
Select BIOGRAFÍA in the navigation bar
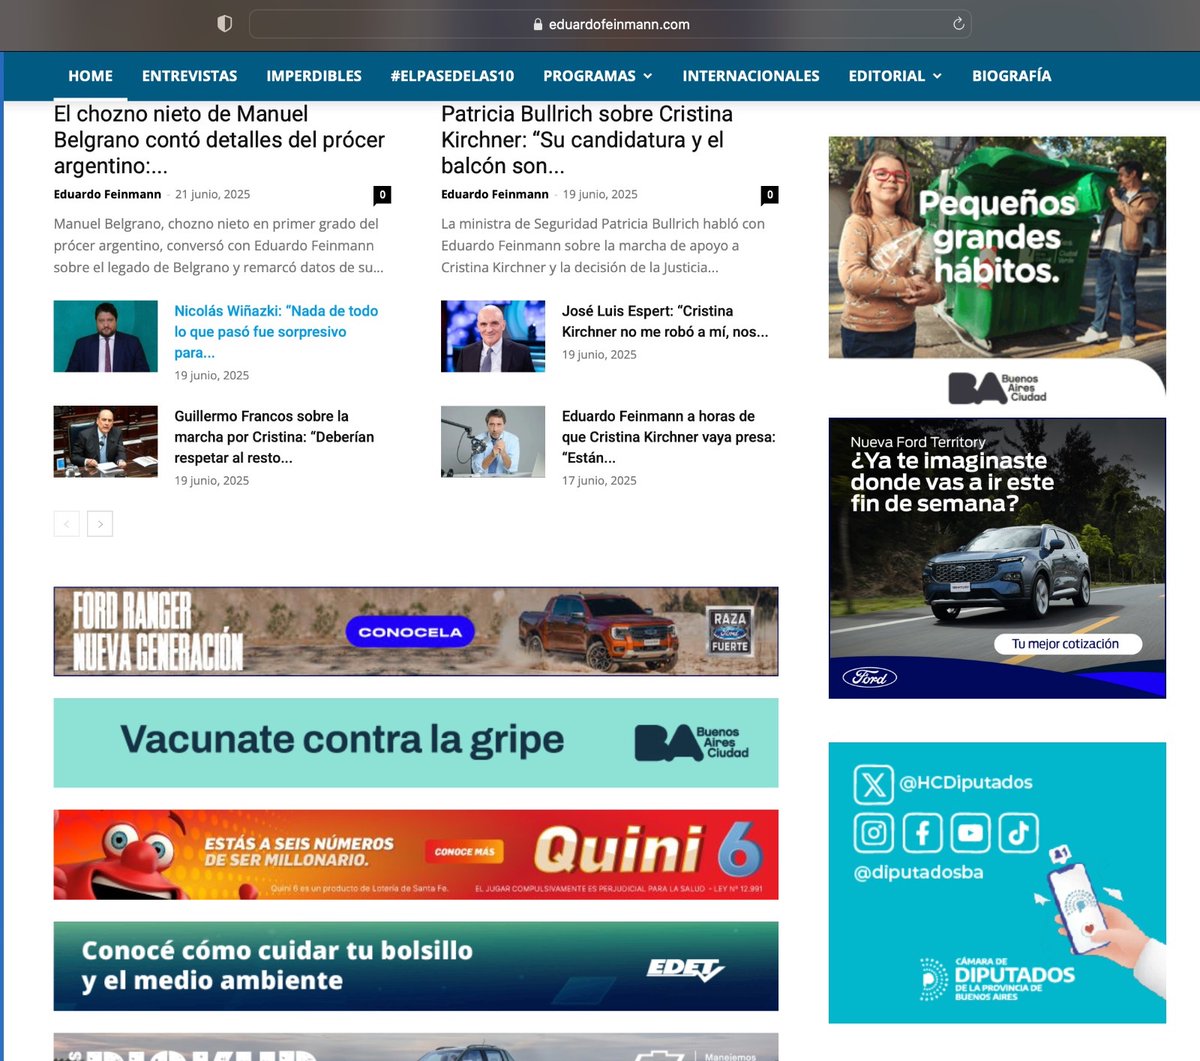(x=1011, y=75)
